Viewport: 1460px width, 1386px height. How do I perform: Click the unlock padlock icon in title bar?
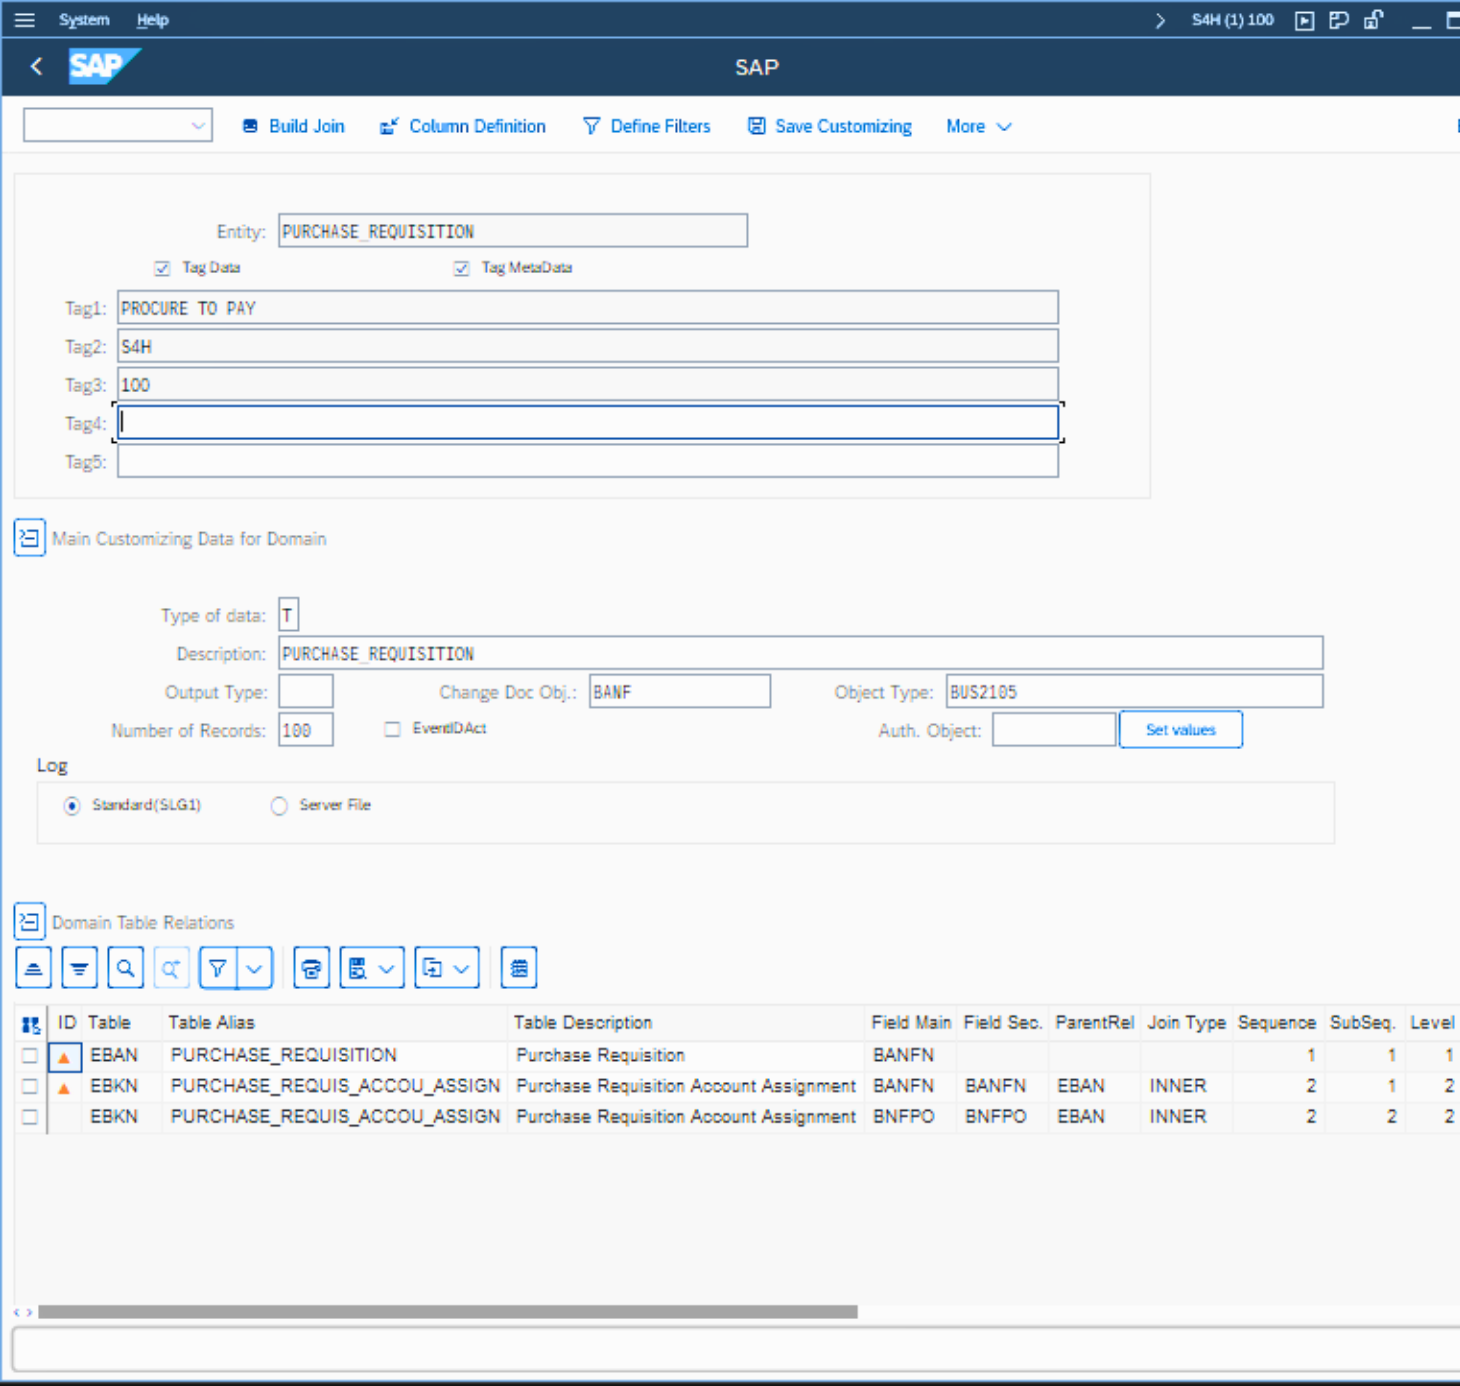click(1373, 20)
